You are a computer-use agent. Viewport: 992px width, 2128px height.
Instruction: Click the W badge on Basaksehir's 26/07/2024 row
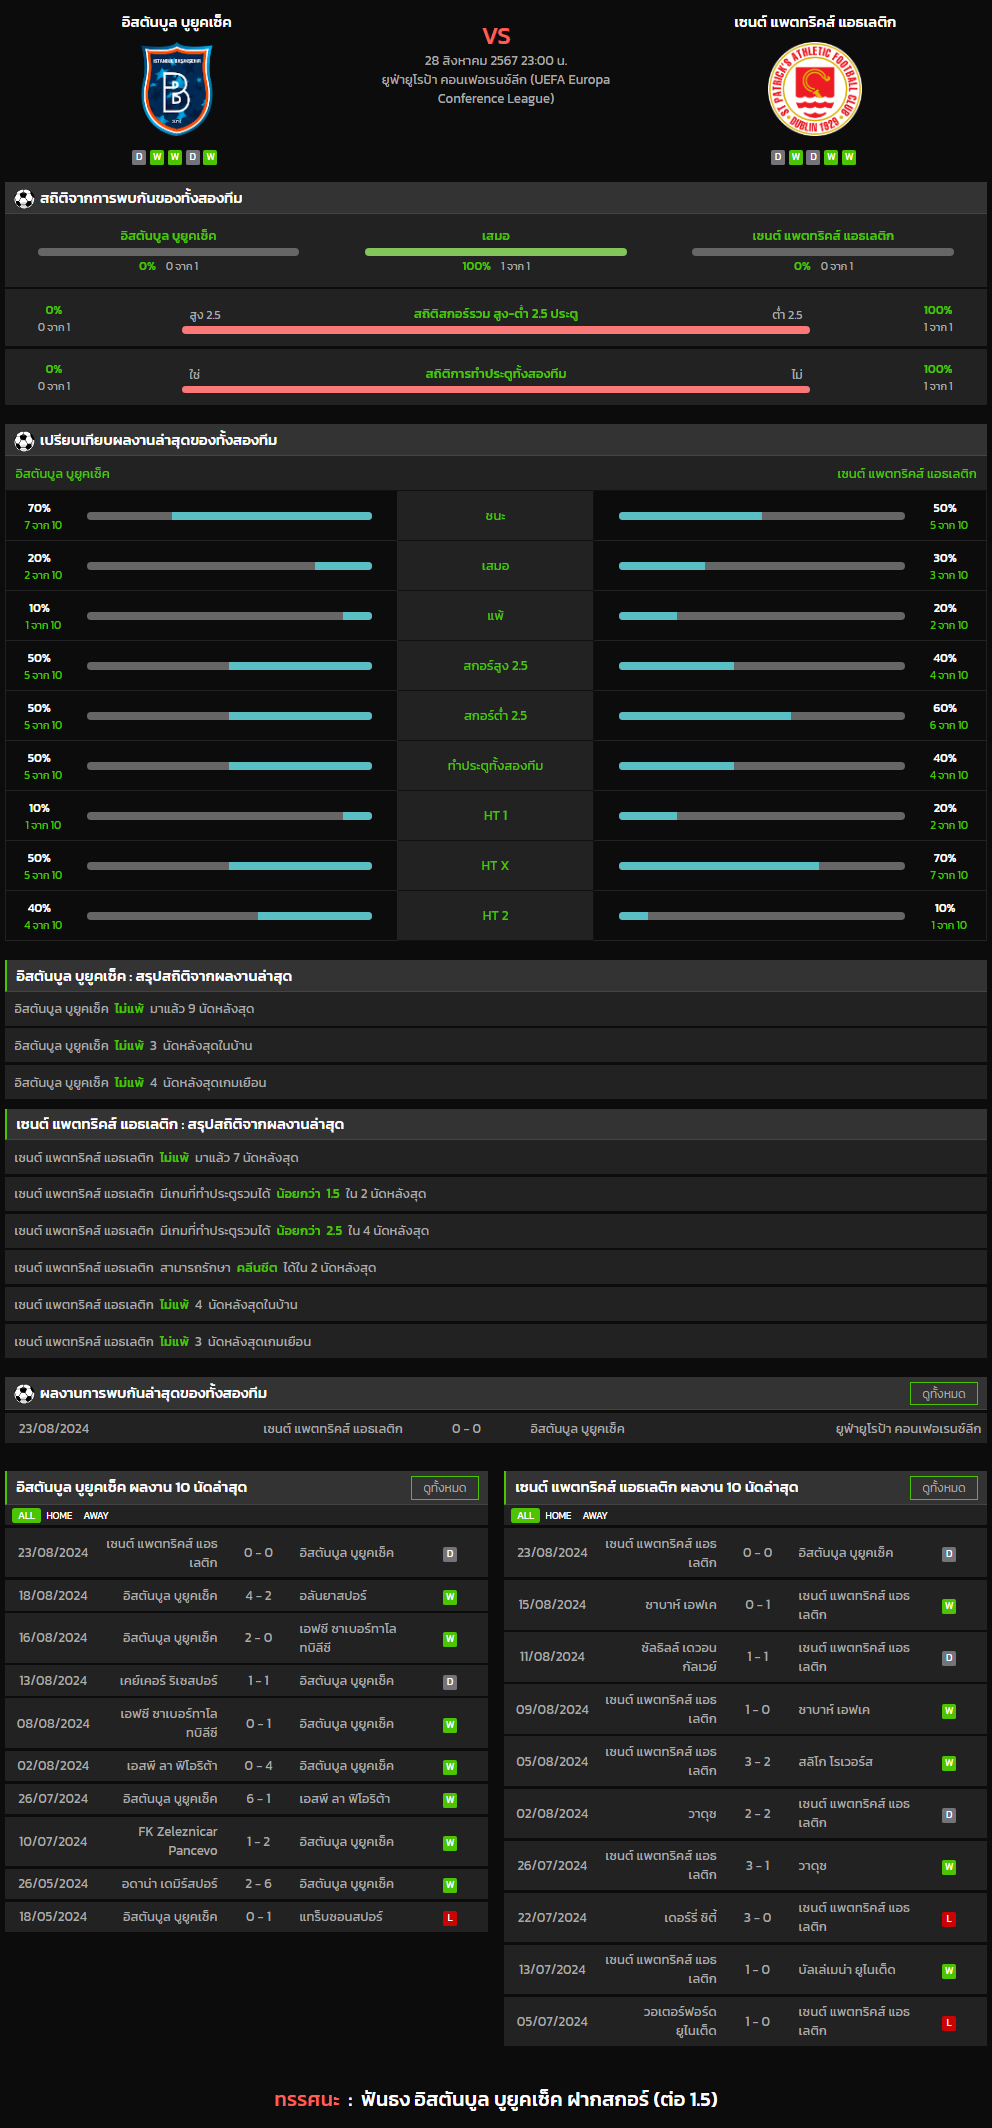pyautogui.click(x=450, y=1800)
